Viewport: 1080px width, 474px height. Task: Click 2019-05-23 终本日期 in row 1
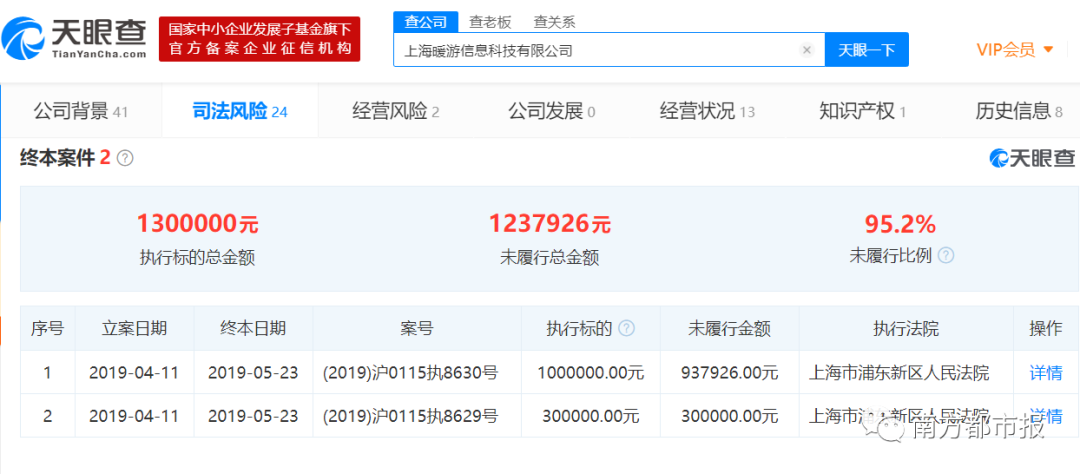coord(253,373)
